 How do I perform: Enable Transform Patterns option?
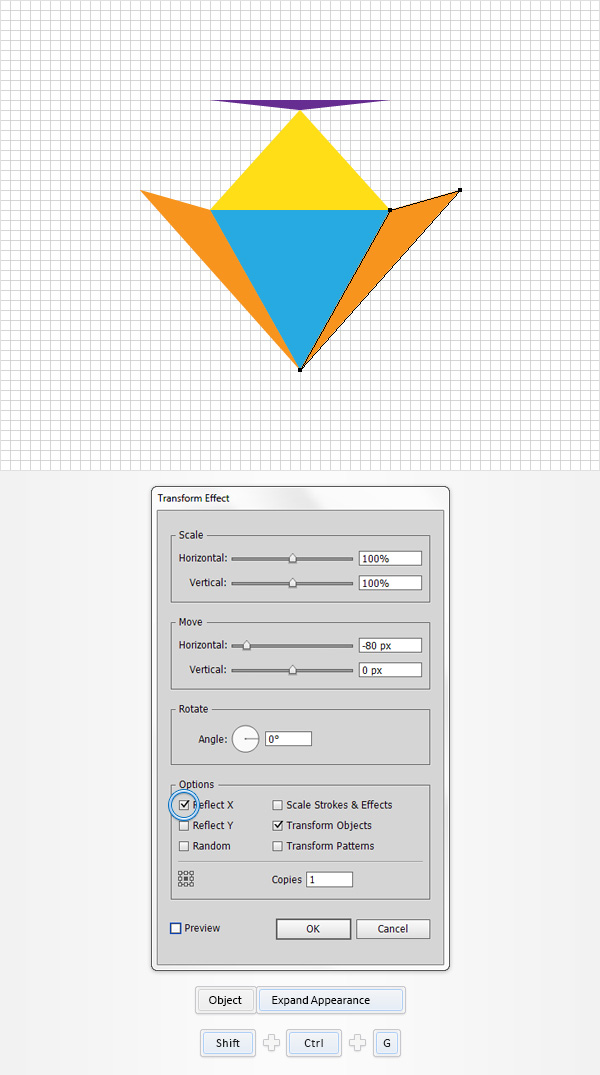(278, 846)
